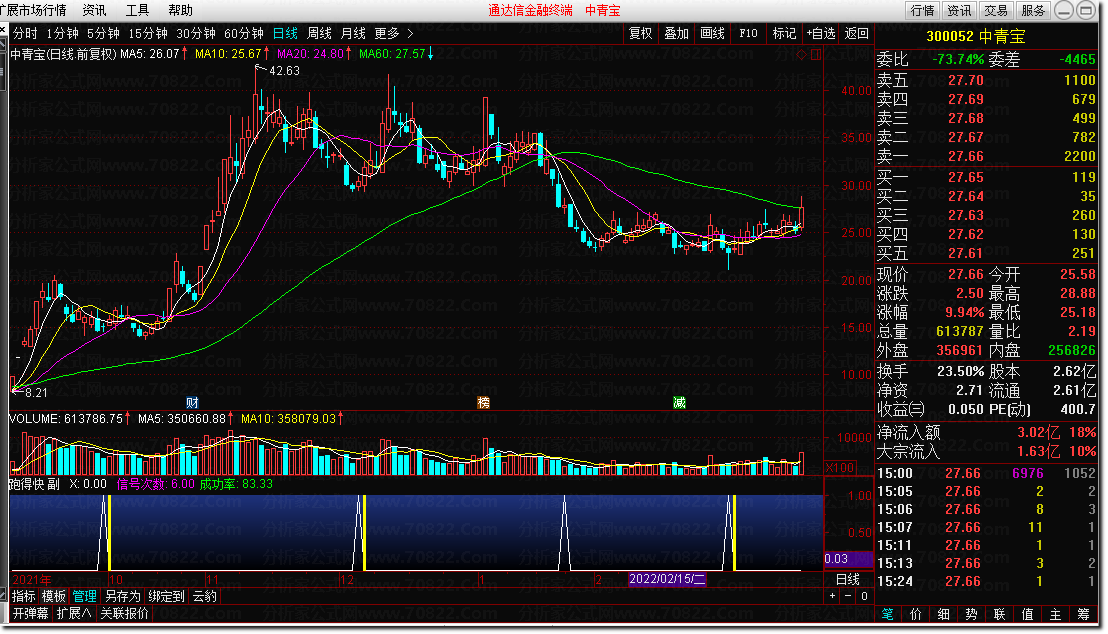Open the 画线 drawing tools

[712, 33]
